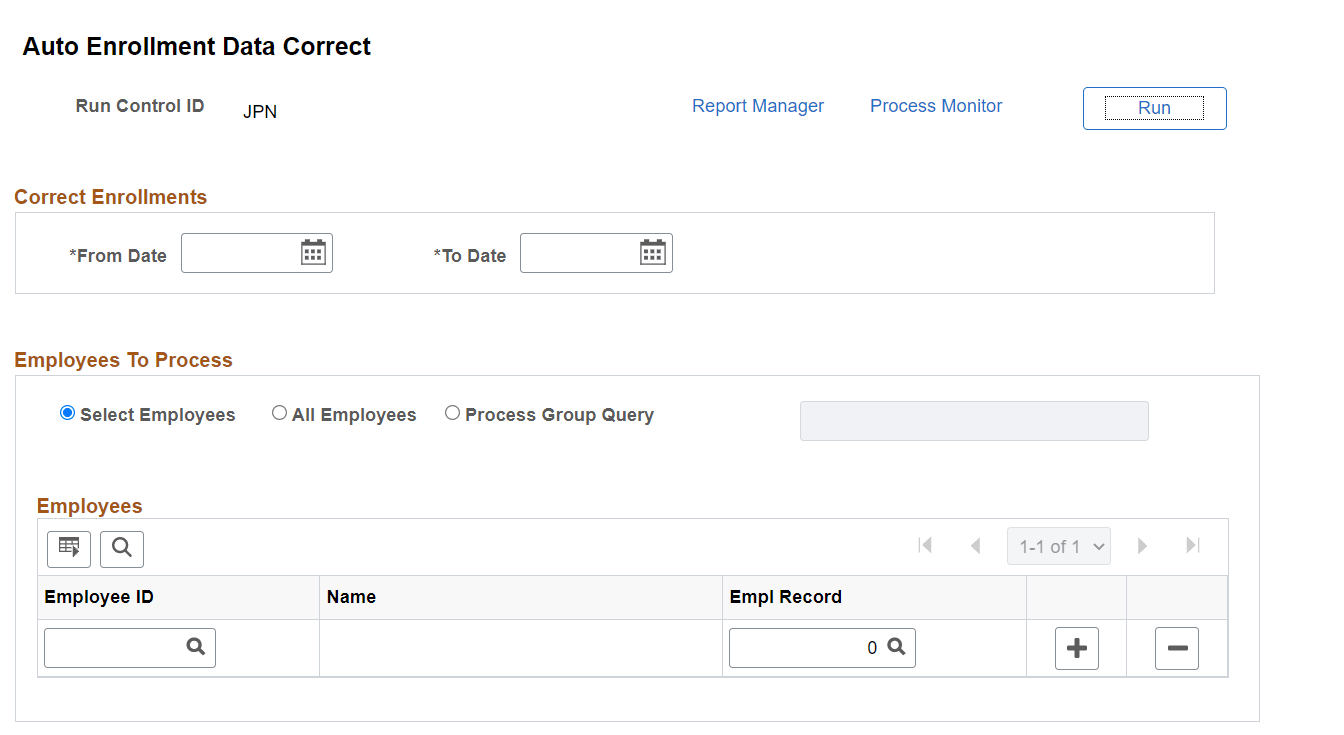Enable the Process Group Query option
1344x735 pixels.
pyautogui.click(x=452, y=412)
